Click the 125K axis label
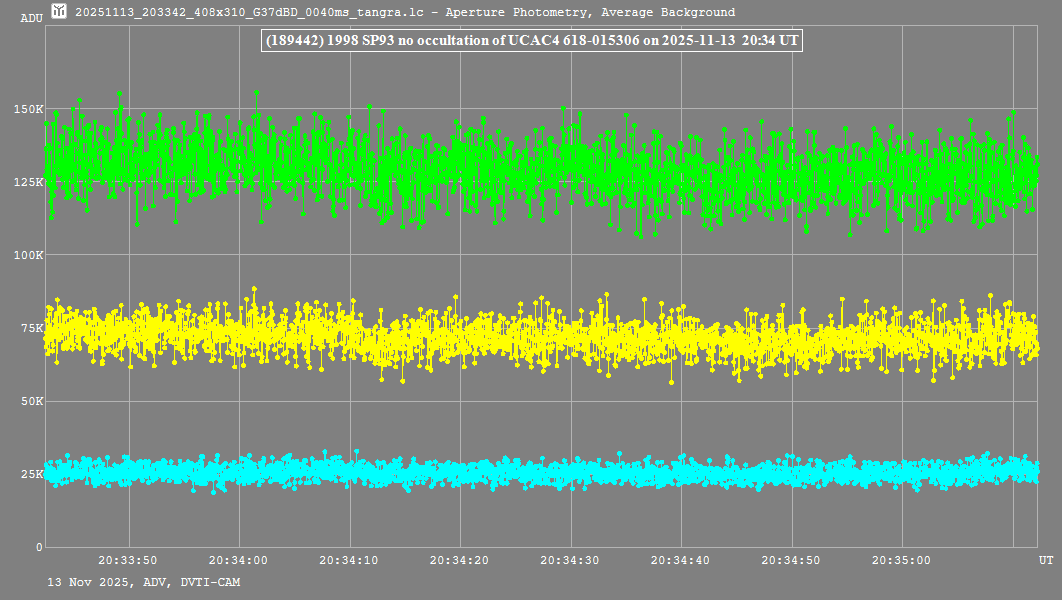 pos(29,182)
